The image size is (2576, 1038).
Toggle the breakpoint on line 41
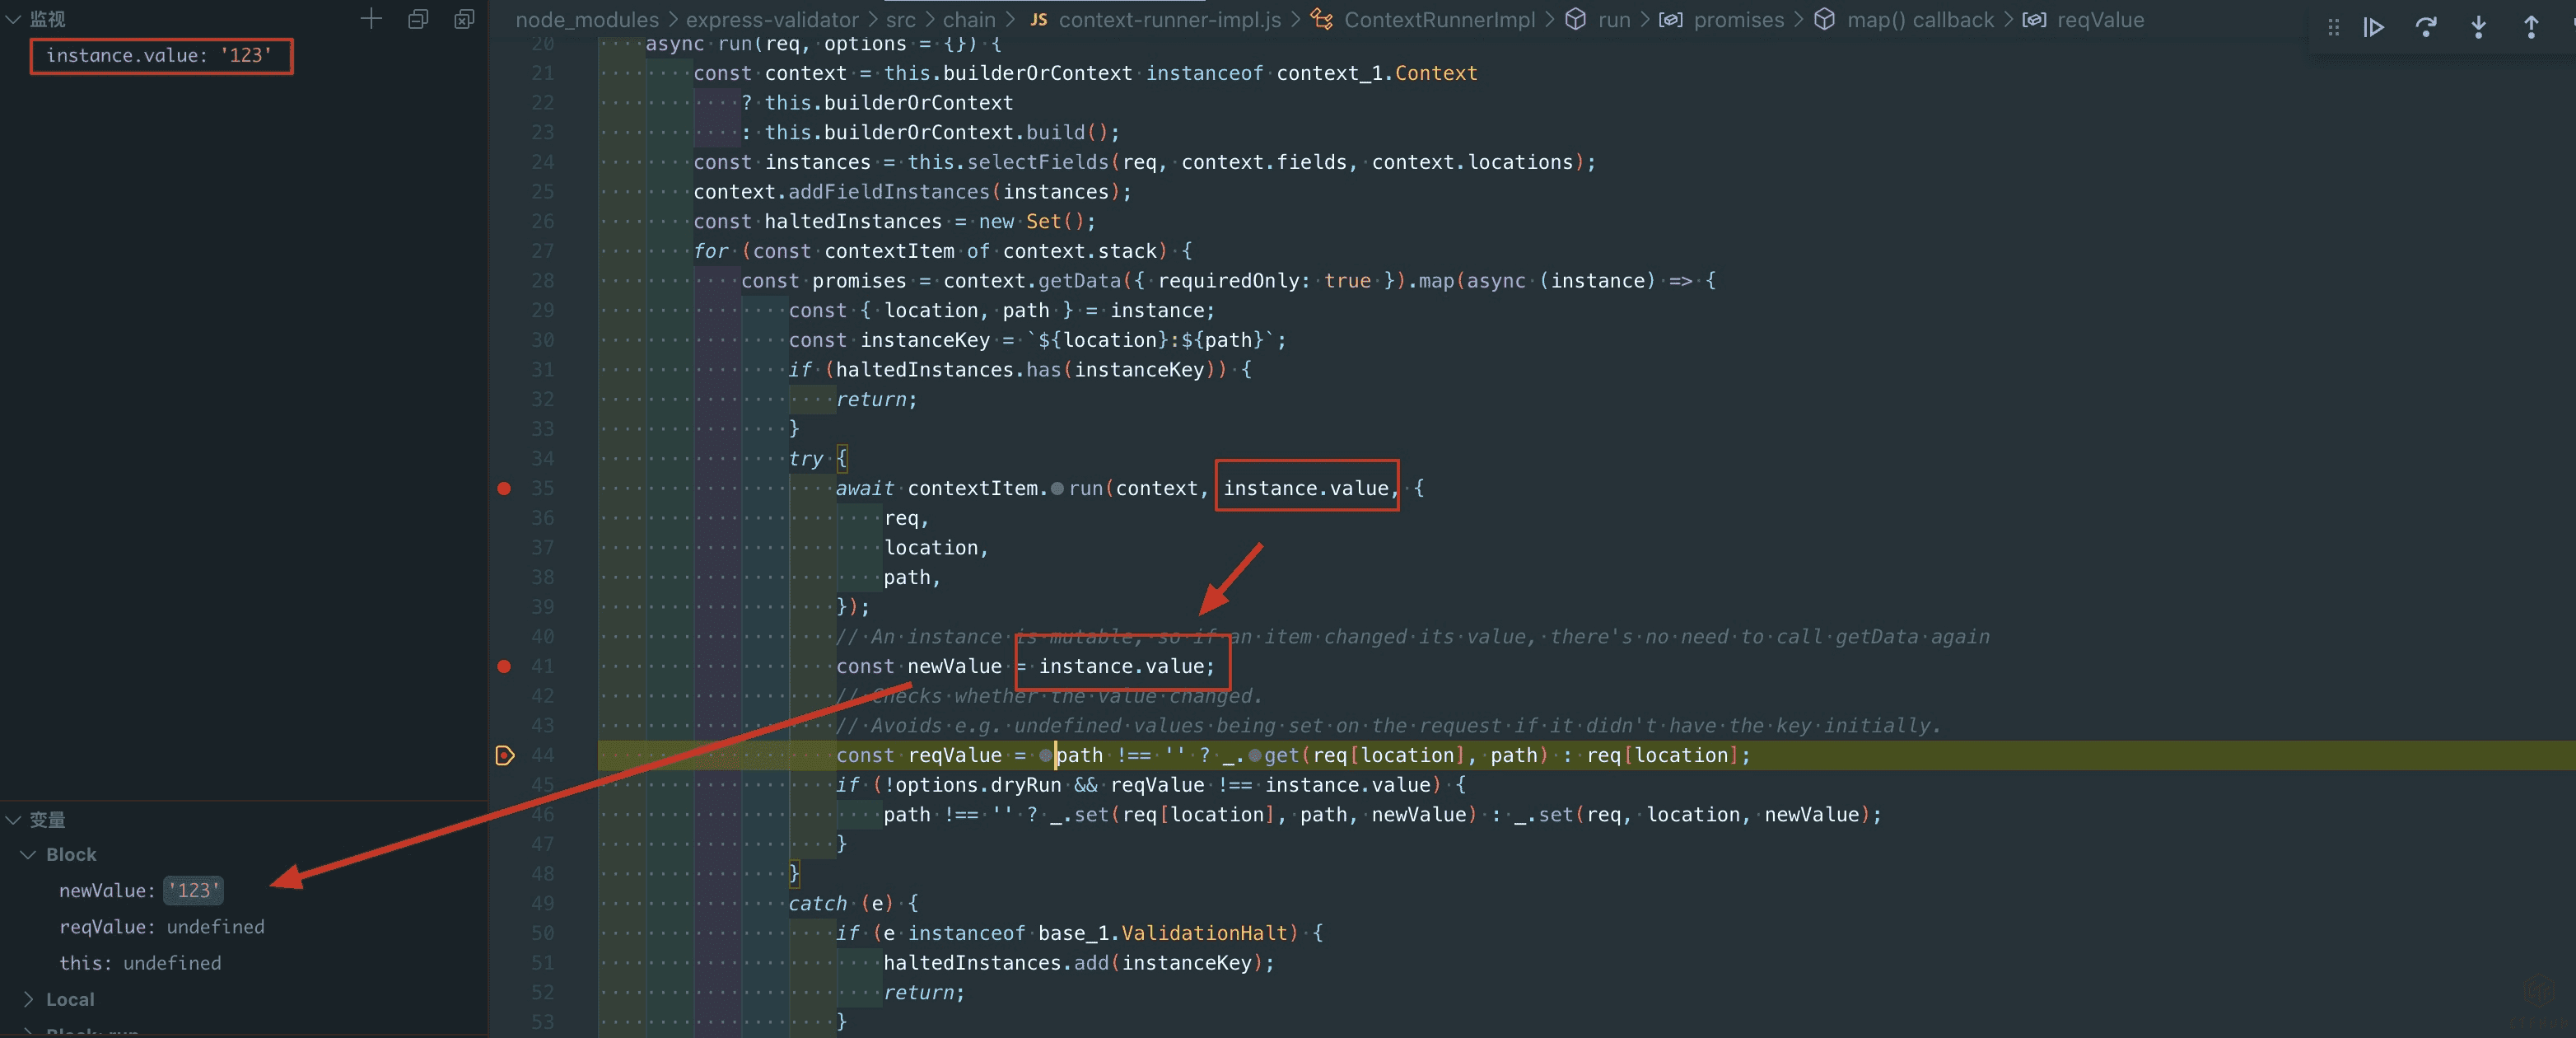504,666
